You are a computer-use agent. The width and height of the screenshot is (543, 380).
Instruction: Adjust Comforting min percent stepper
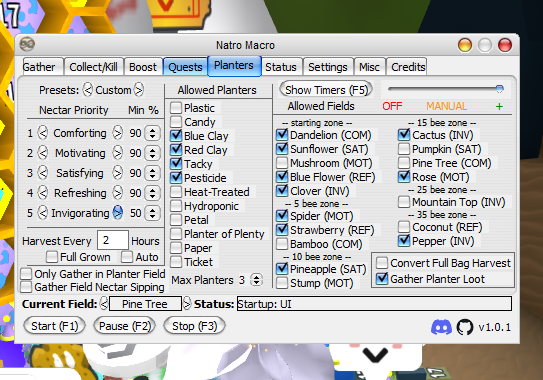[x=152, y=133]
